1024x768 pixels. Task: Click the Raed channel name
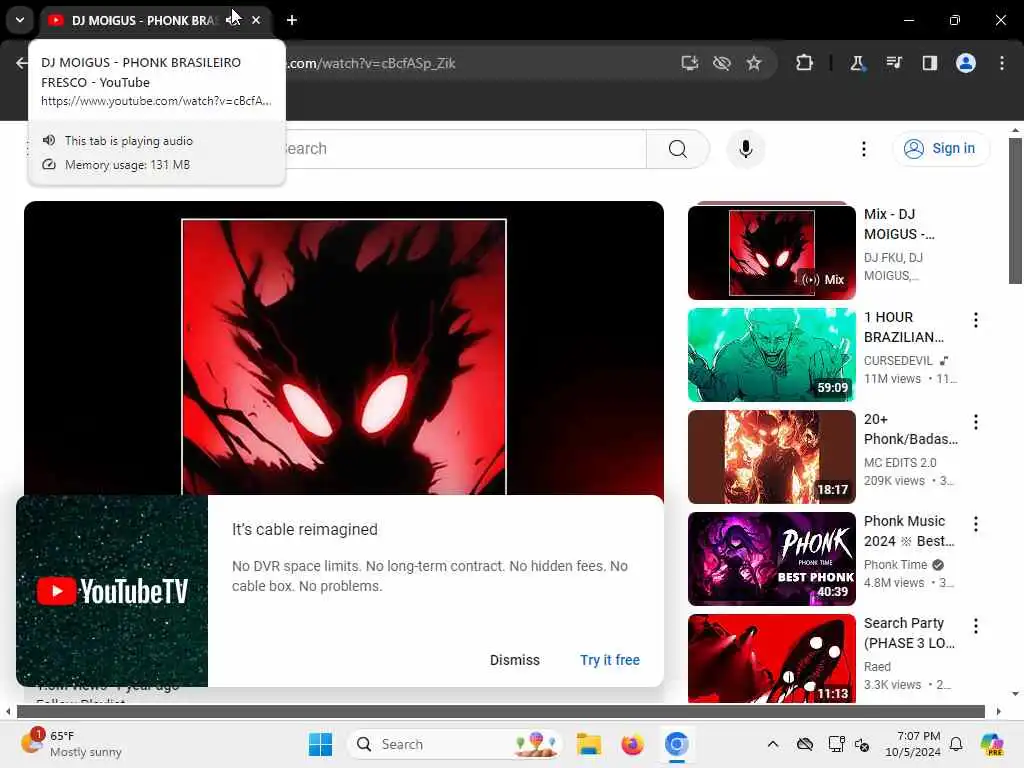877,666
